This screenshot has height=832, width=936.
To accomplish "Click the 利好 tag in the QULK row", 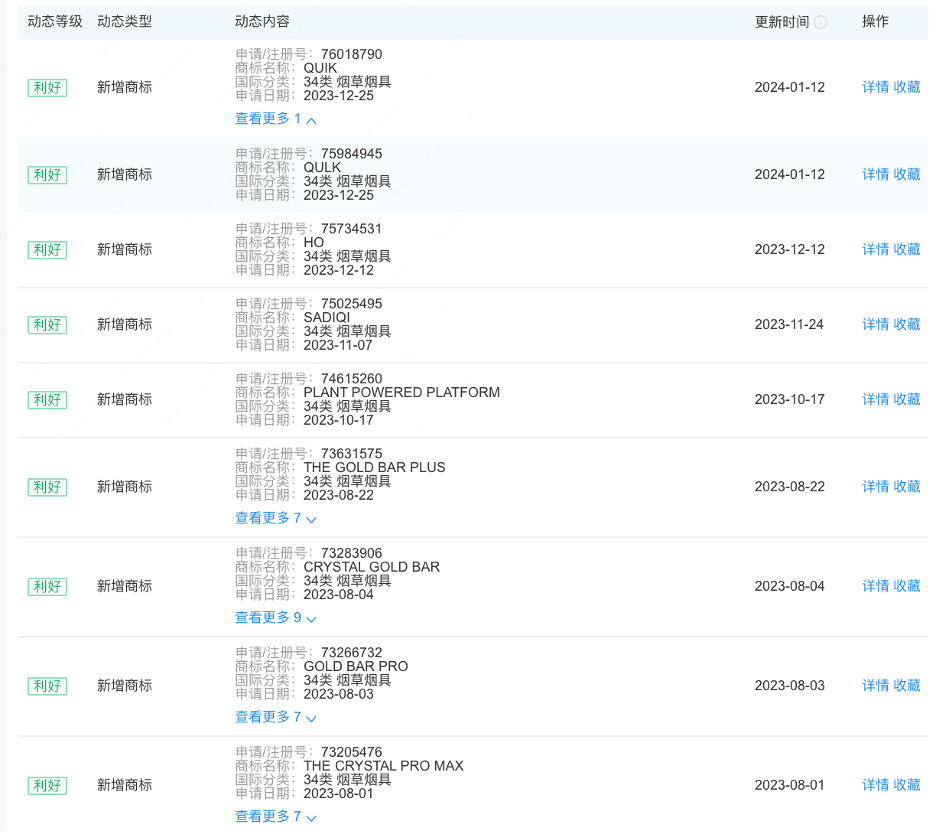I will (x=47, y=175).
